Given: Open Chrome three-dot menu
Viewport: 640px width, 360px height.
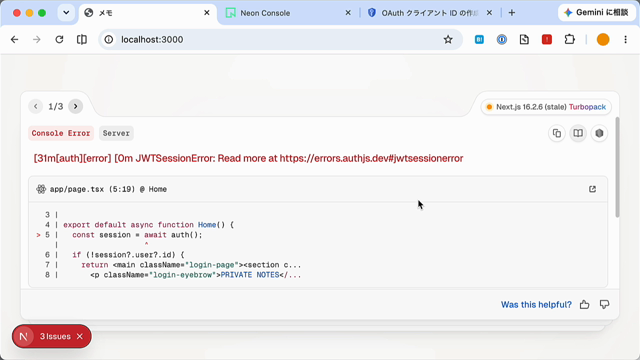Looking at the screenshot, I should click(625, 40).
